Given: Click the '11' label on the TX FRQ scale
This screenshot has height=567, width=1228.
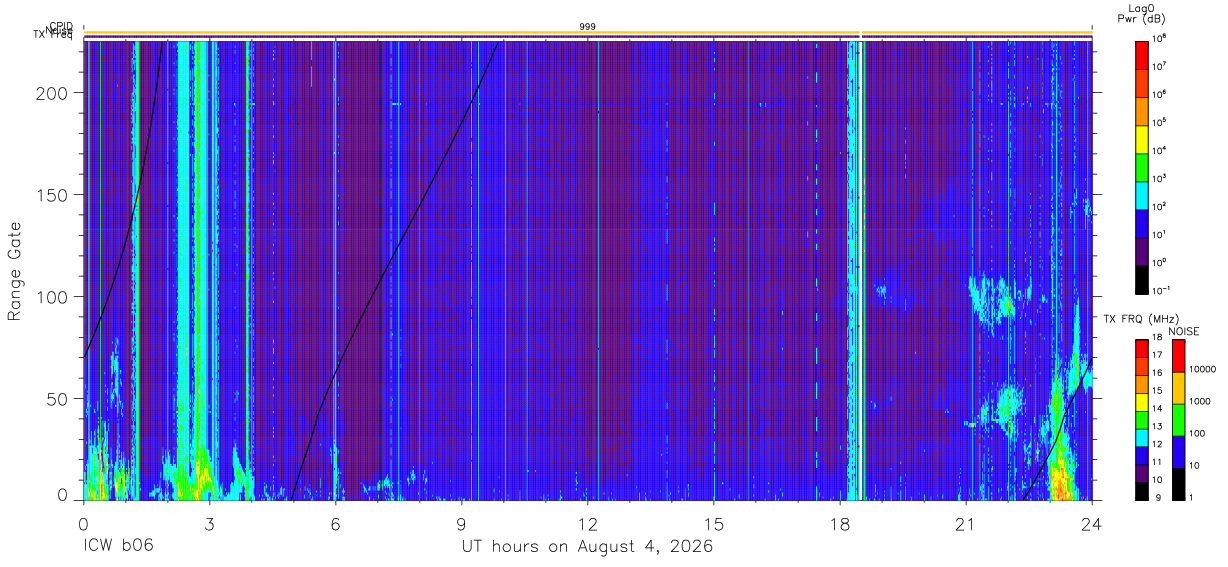Looking at the screenshot, I should [1159, 462].
